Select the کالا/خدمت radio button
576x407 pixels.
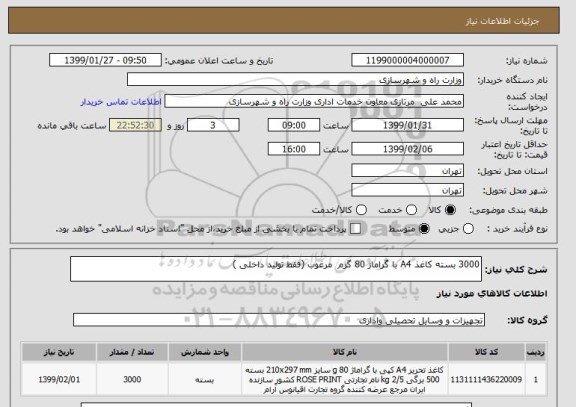coord(361,210)
